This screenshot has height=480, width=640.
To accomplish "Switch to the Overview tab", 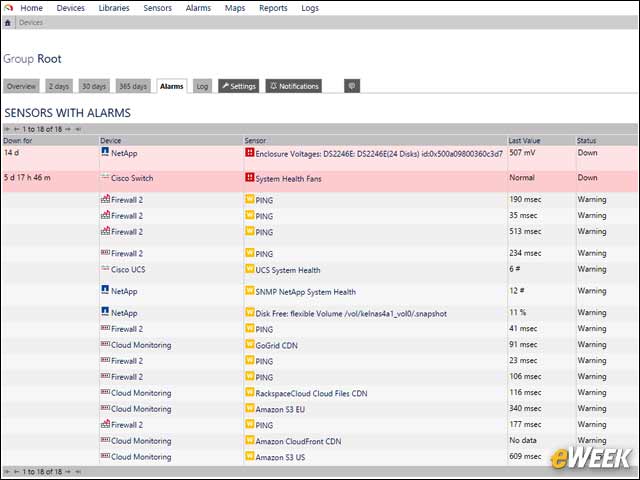I will click(21, 86).
